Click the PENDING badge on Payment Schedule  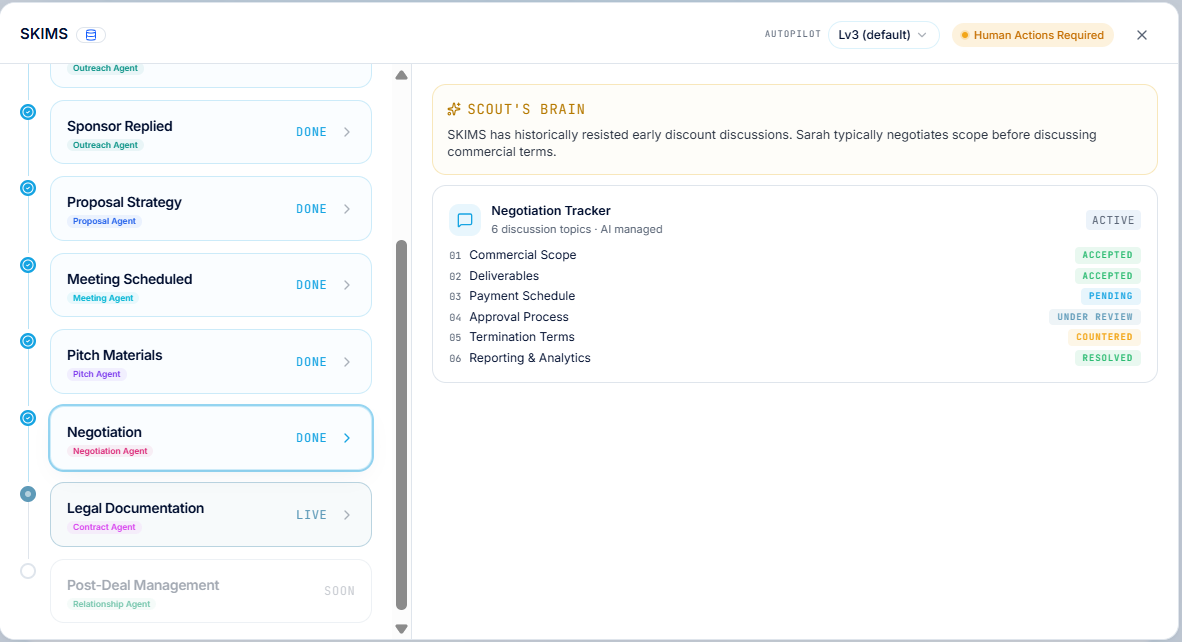[1110, 296]
